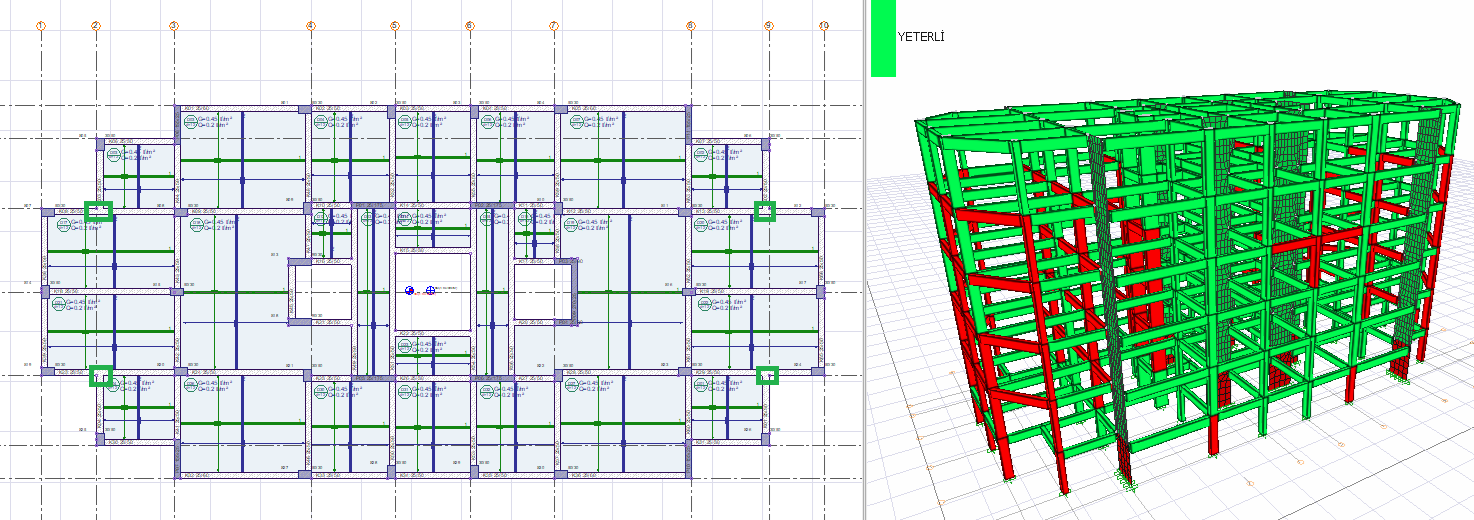
Task: Click the blue-red filled center point marker
Action: [410, 290]
